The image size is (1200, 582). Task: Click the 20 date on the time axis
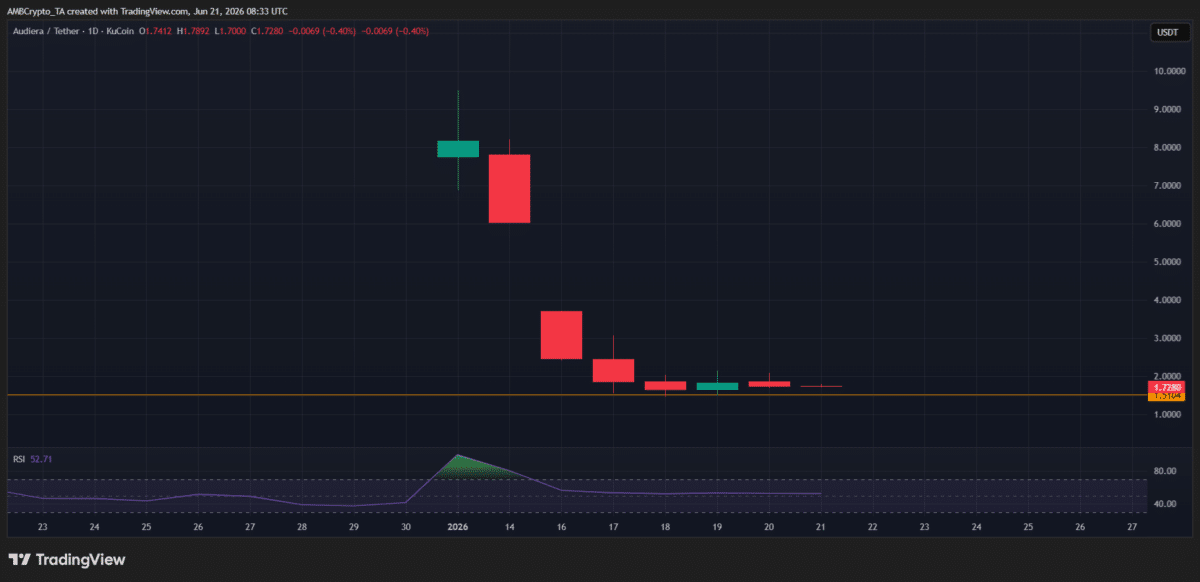(x=769, y=526)
